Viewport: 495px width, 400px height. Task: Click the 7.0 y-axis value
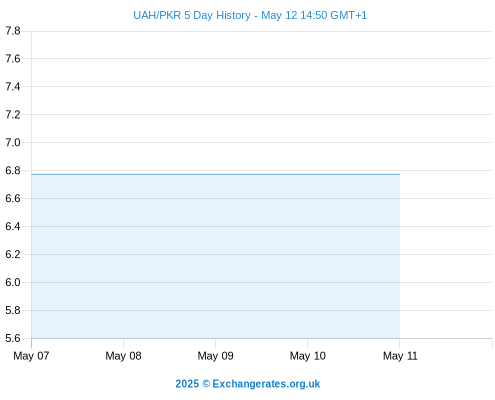tap(13, 143)
